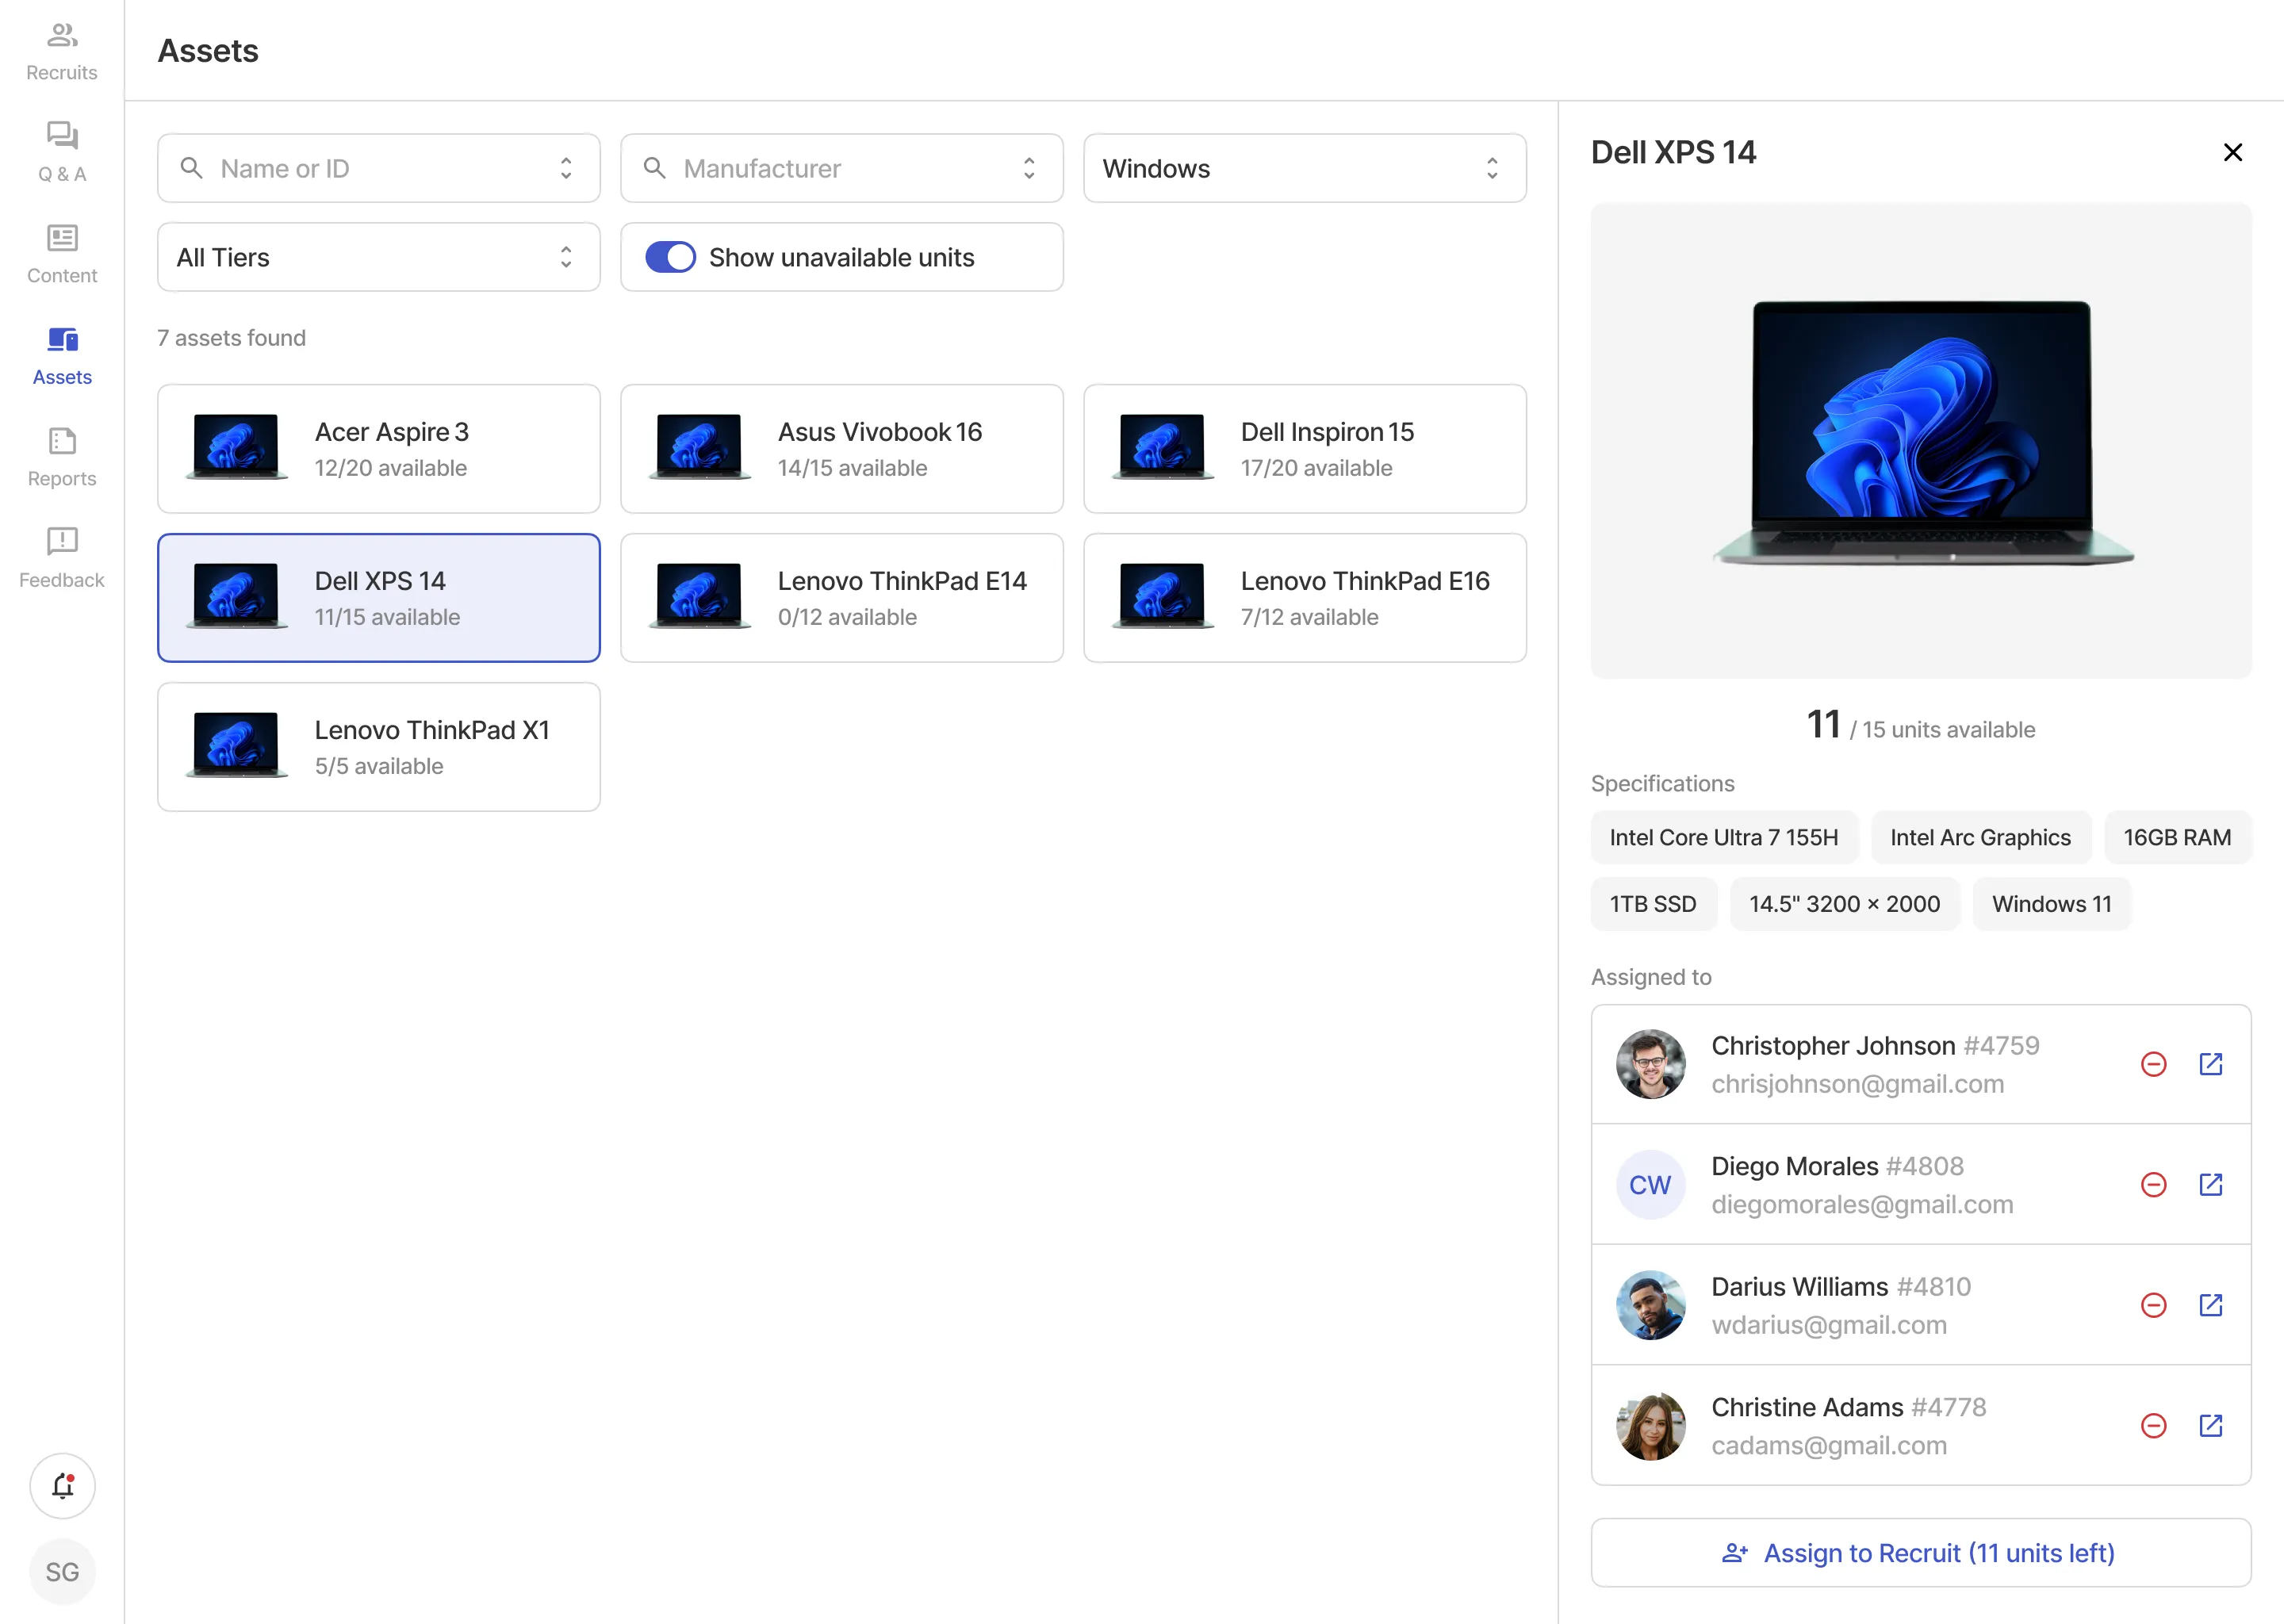This screenshot has width=2284, height=1624.
Task: Click the Name or ID search field
Action: coord(378,168)
